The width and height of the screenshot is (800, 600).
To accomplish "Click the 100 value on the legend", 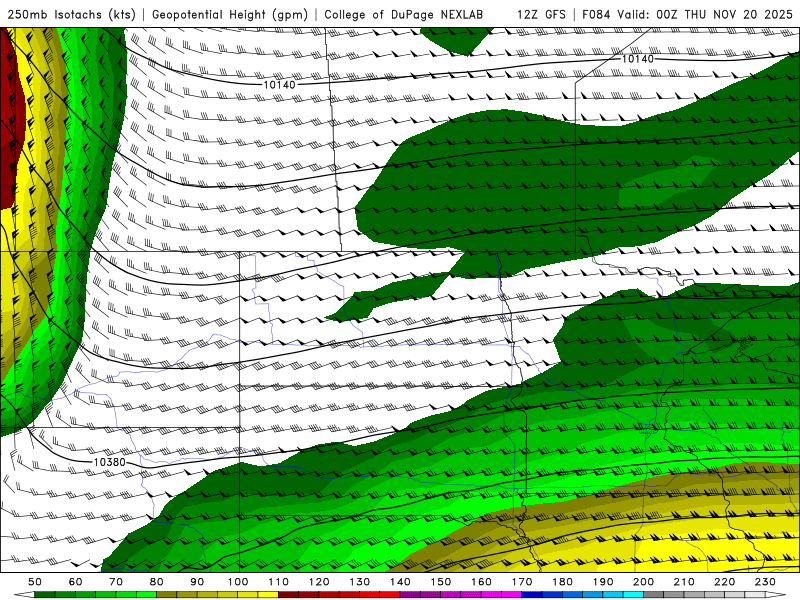I will pyautogui.click(x=238, y=582).
